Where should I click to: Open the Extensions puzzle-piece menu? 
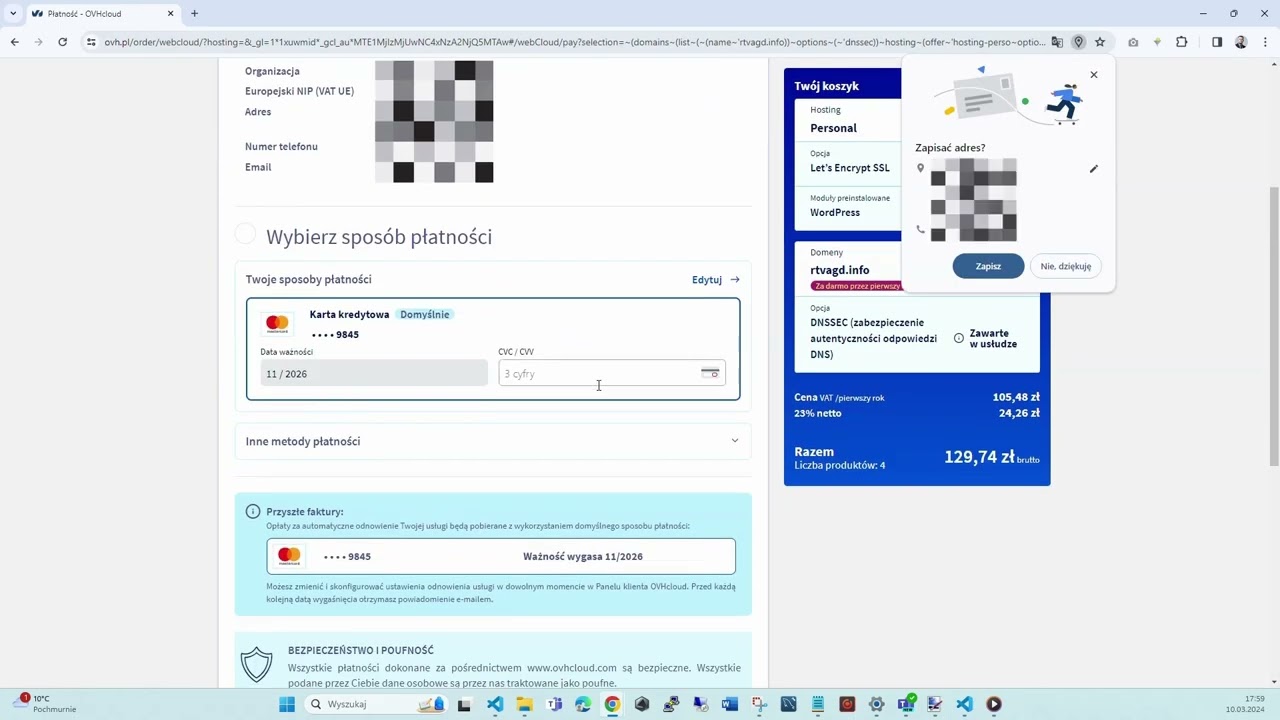pos(1182,42)
